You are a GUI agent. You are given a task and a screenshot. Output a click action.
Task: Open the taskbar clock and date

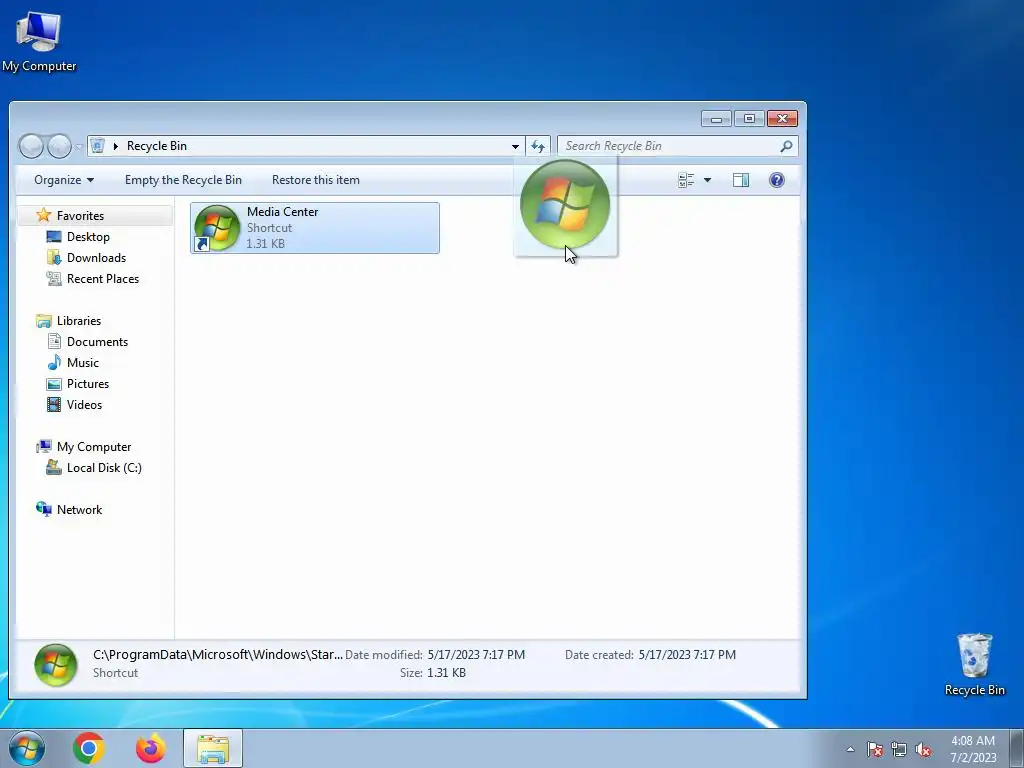click(x=973, y=749)
